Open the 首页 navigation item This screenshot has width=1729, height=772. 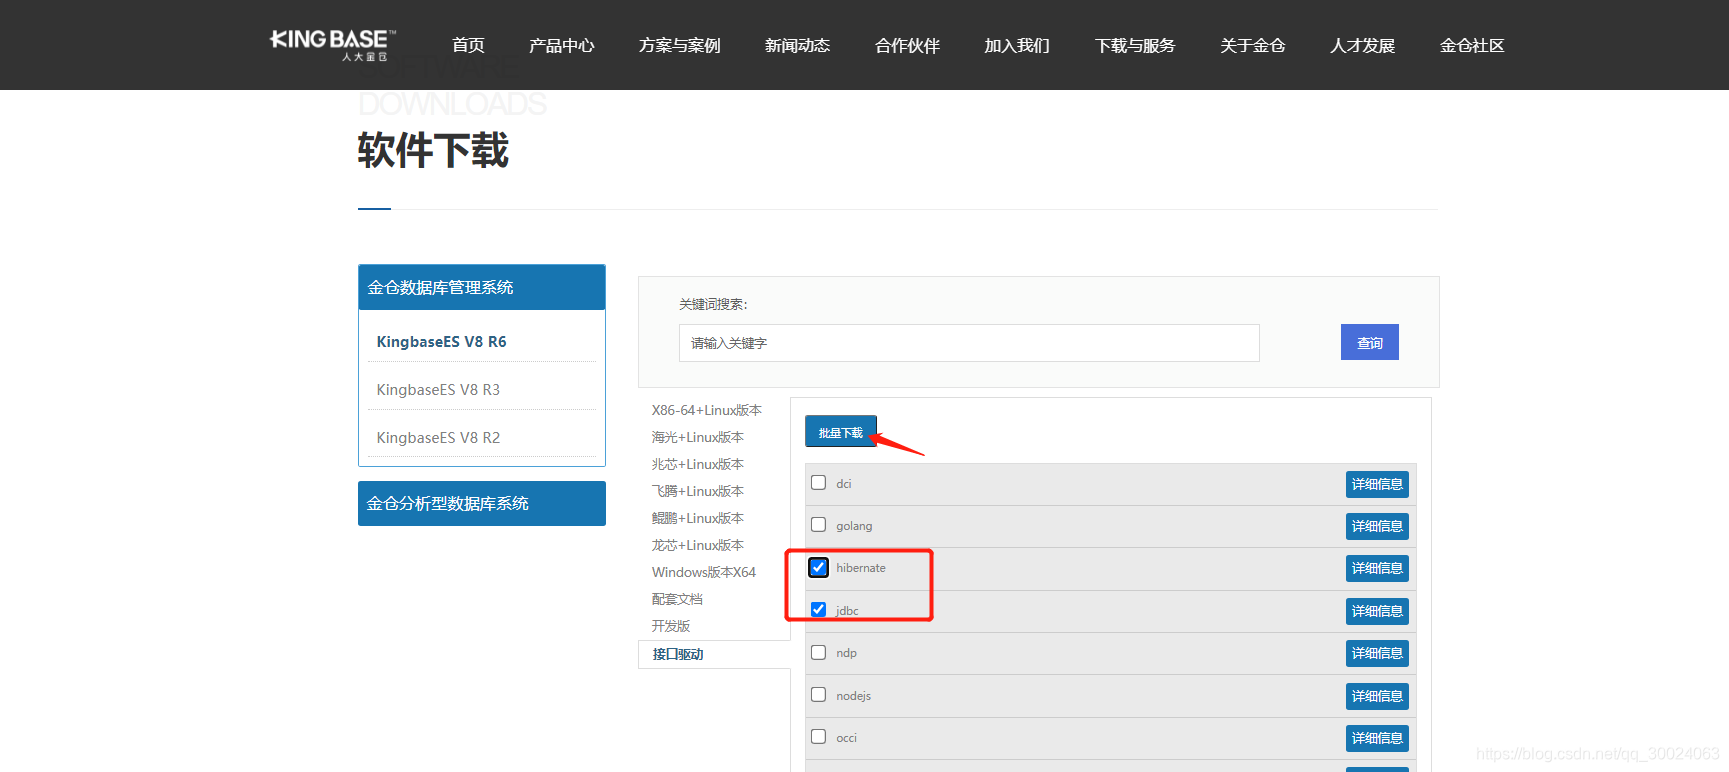point(468,46)
